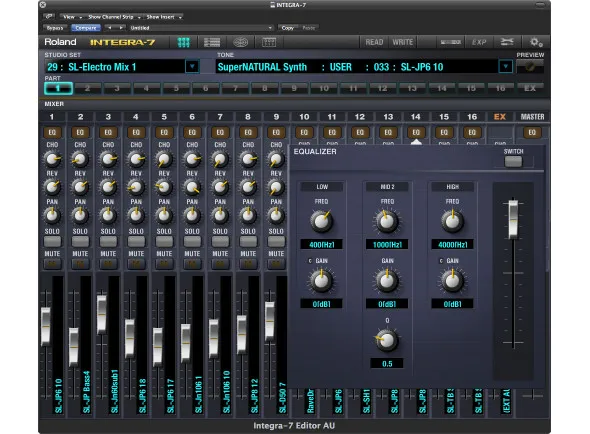Select part 5 tab
Image resolution: width=590 pixels, height=434 pixels.
pos(176,88)
